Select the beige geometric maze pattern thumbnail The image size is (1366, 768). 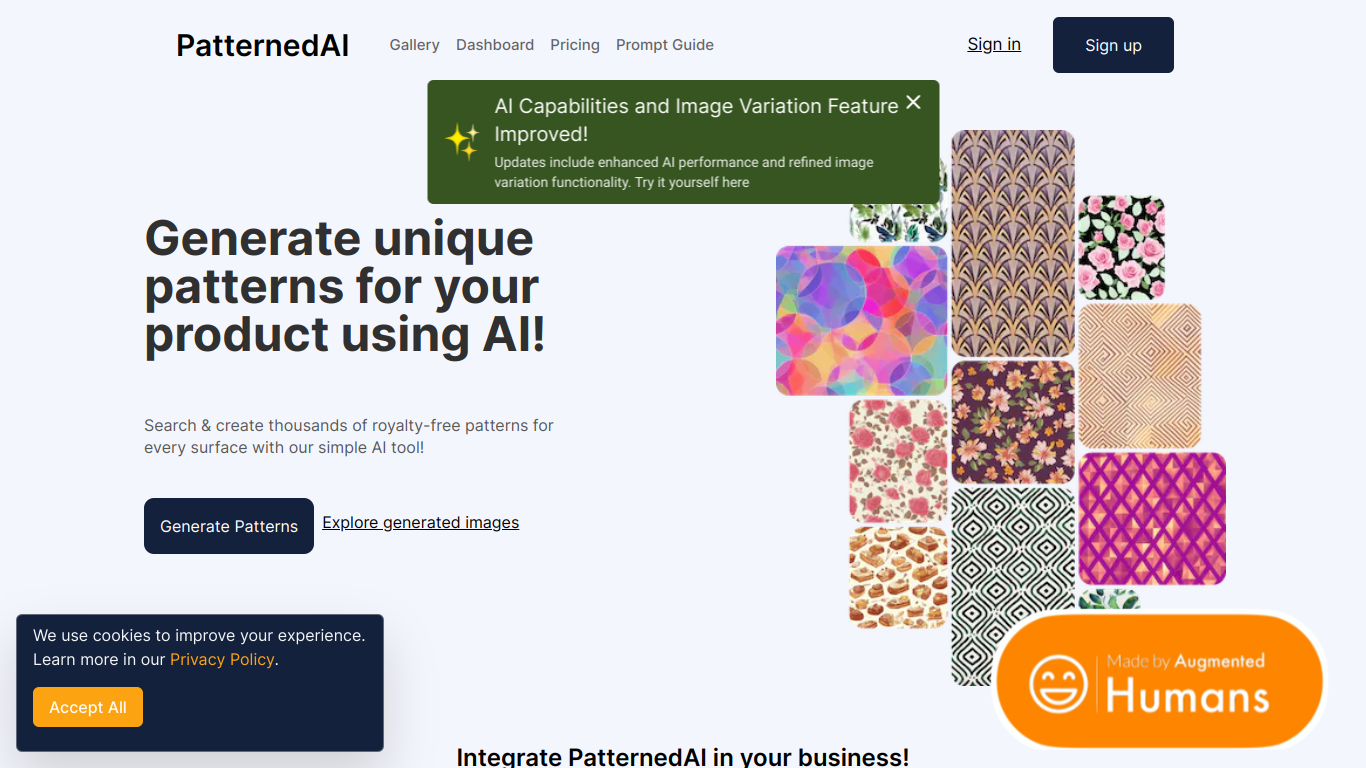[1140, 376]
